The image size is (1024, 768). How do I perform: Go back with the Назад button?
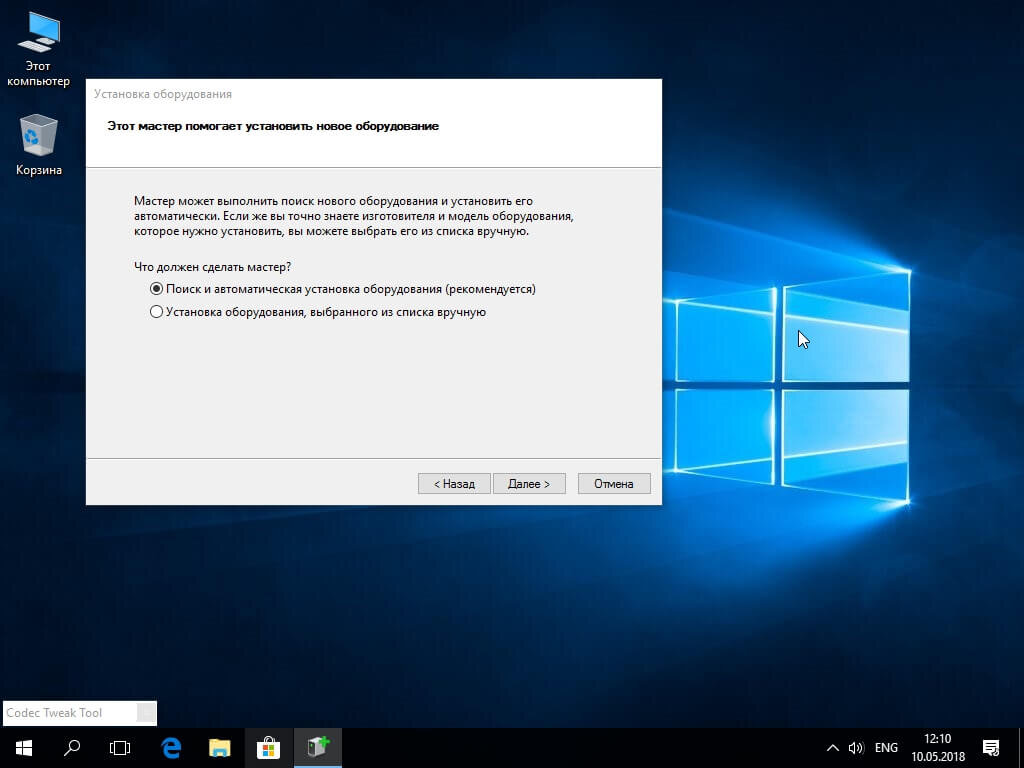[x=454, y=484]
